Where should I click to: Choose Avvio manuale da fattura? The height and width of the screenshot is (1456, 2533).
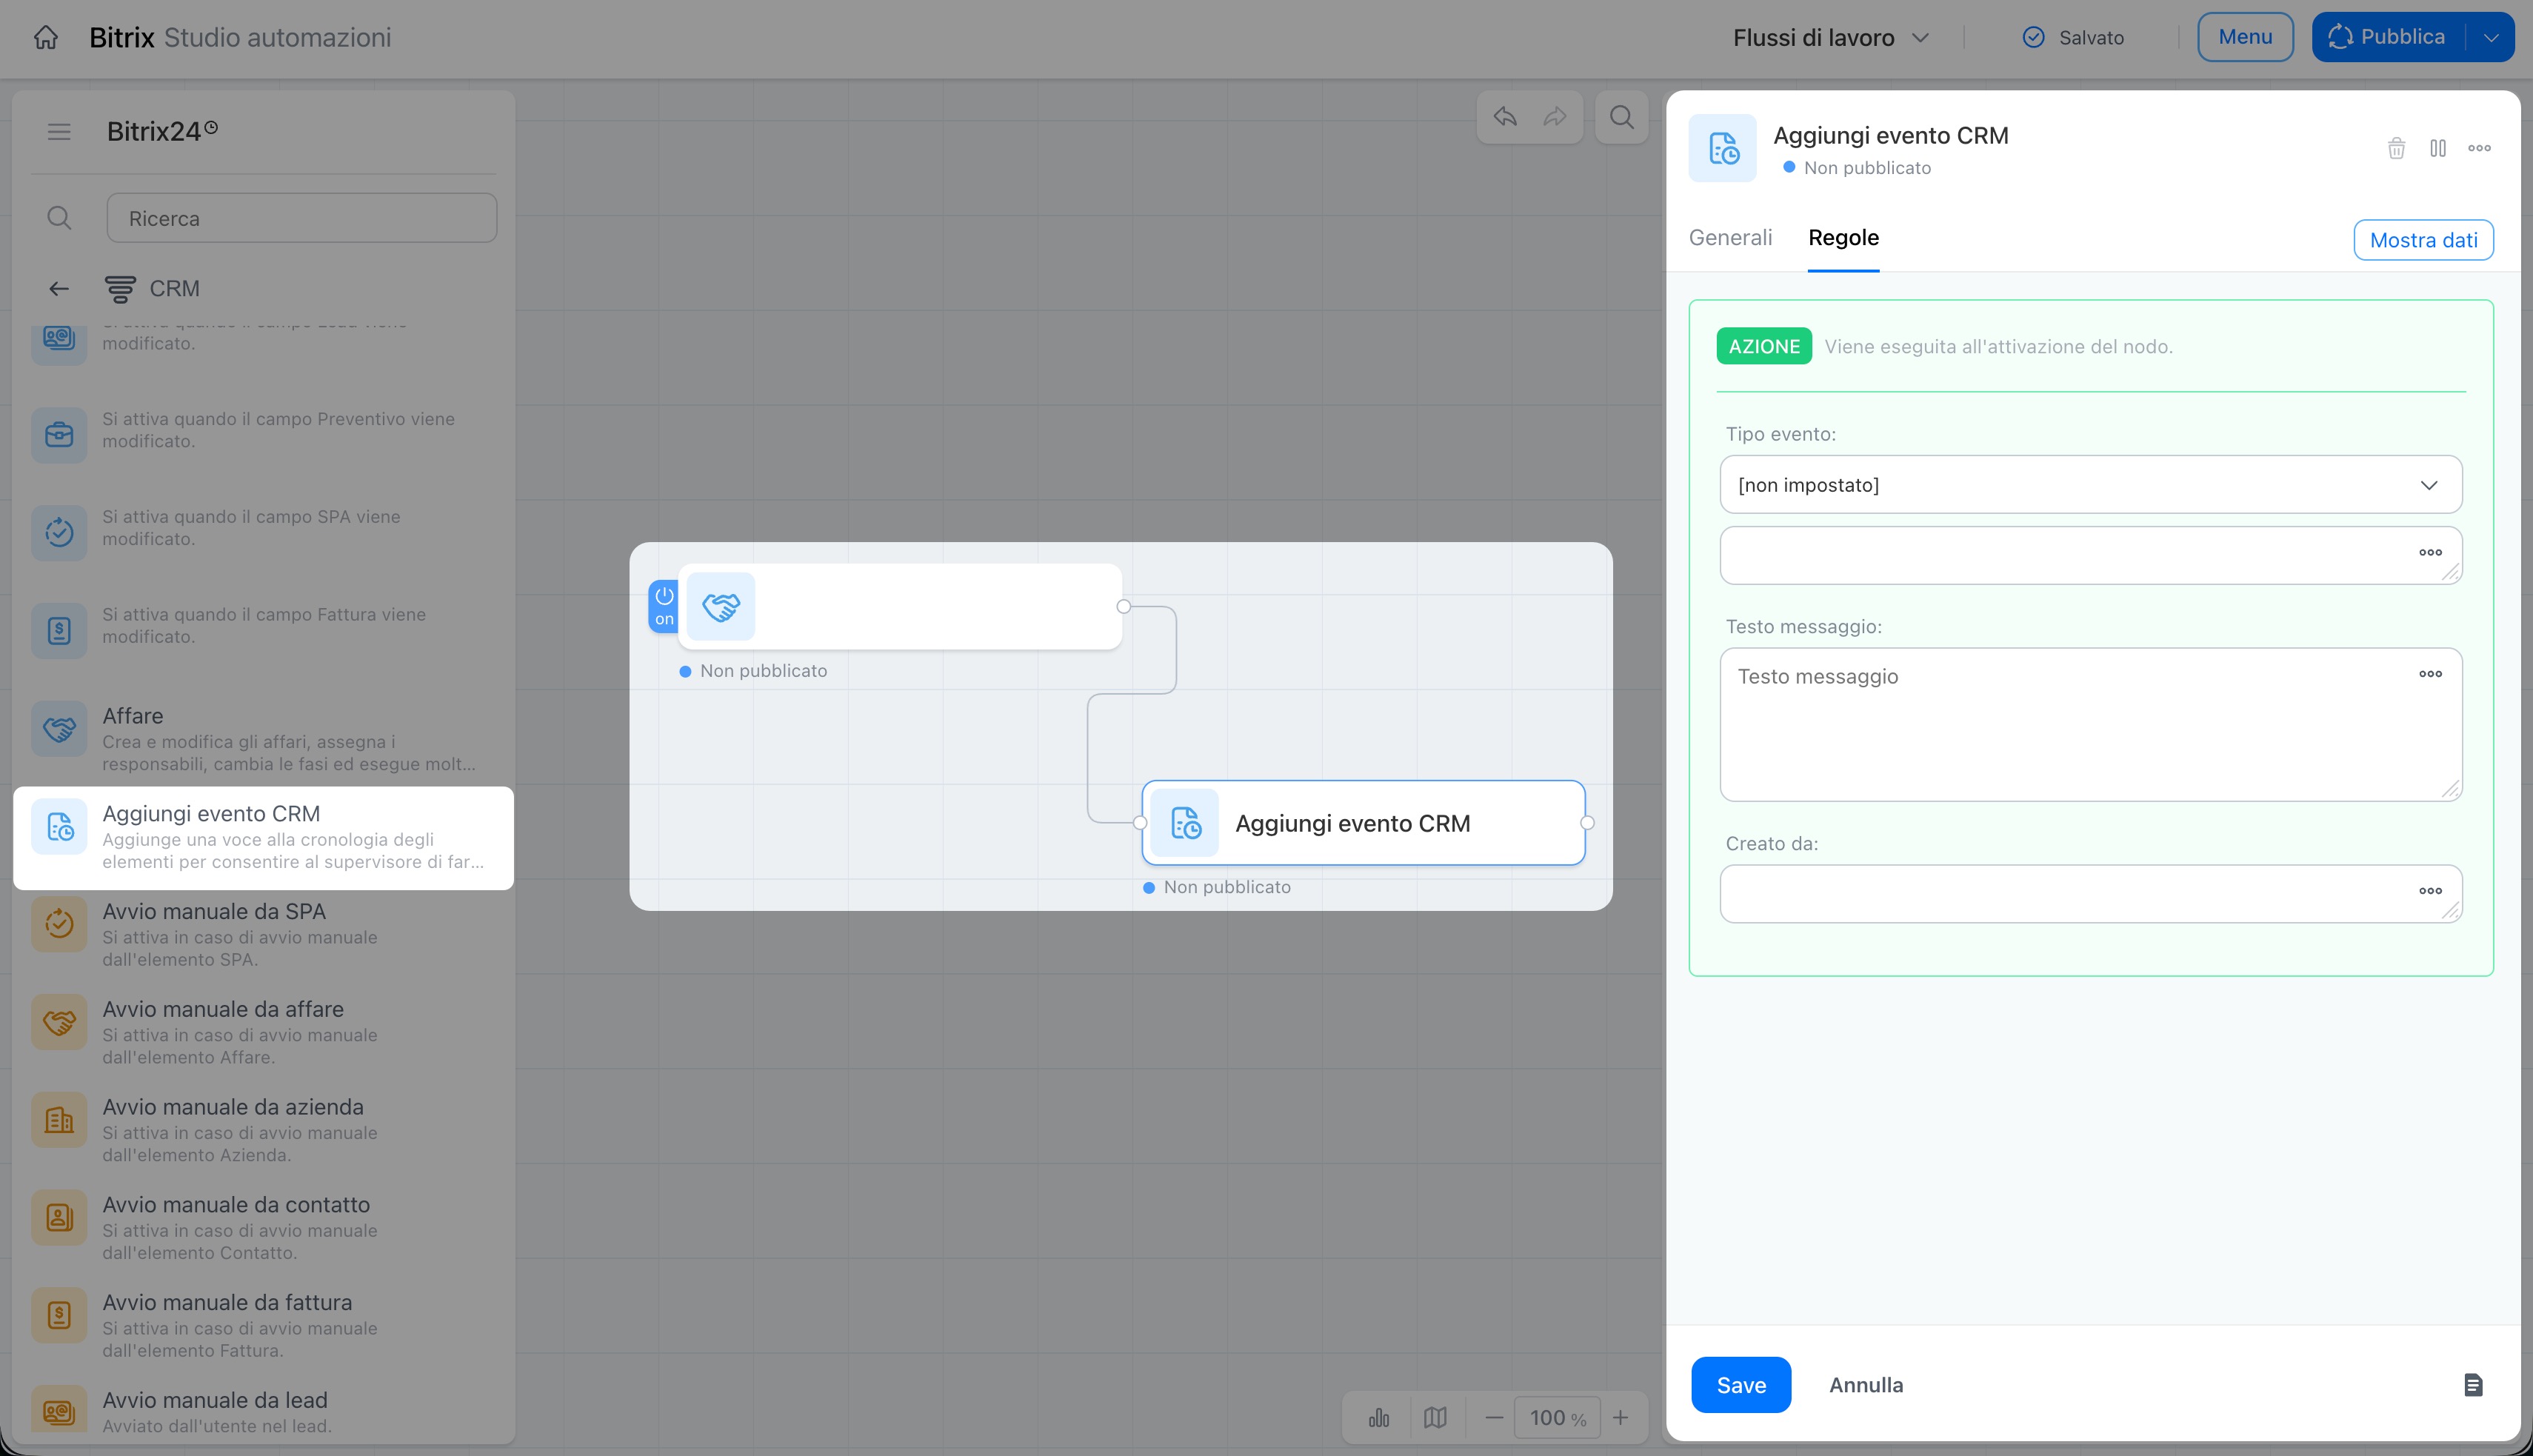click(263, 1327)
